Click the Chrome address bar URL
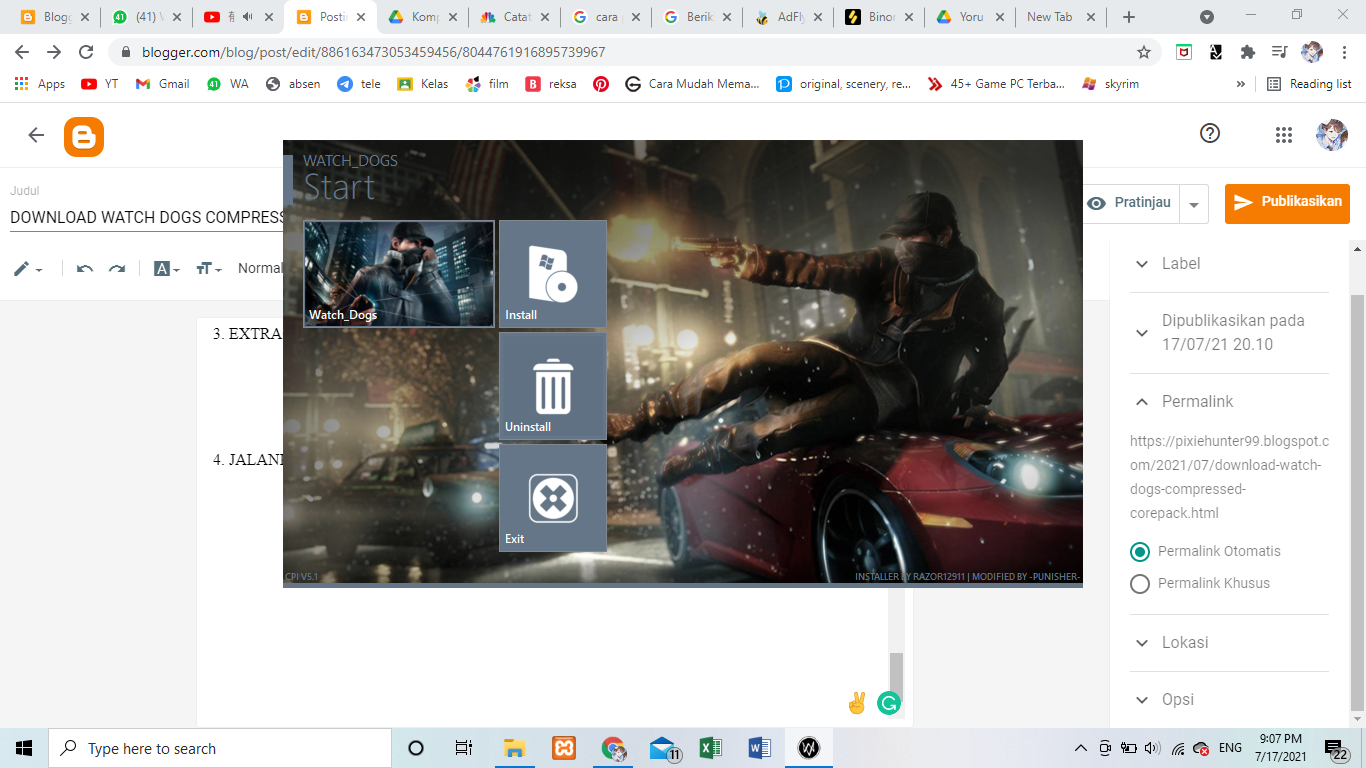Screen dimensions: 1366x768 373,52
